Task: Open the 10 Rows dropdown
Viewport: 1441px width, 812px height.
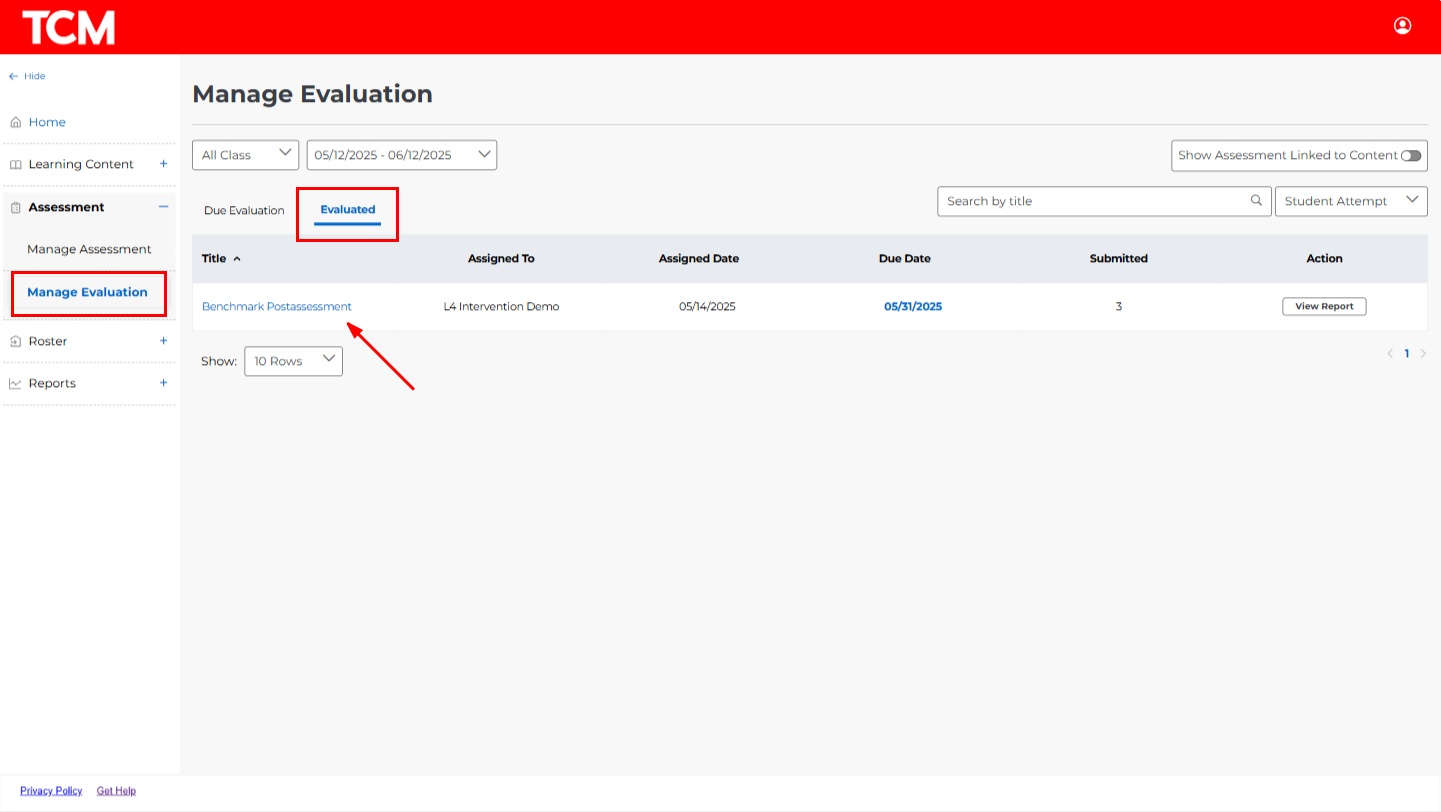Action: (x=293, y=361)
